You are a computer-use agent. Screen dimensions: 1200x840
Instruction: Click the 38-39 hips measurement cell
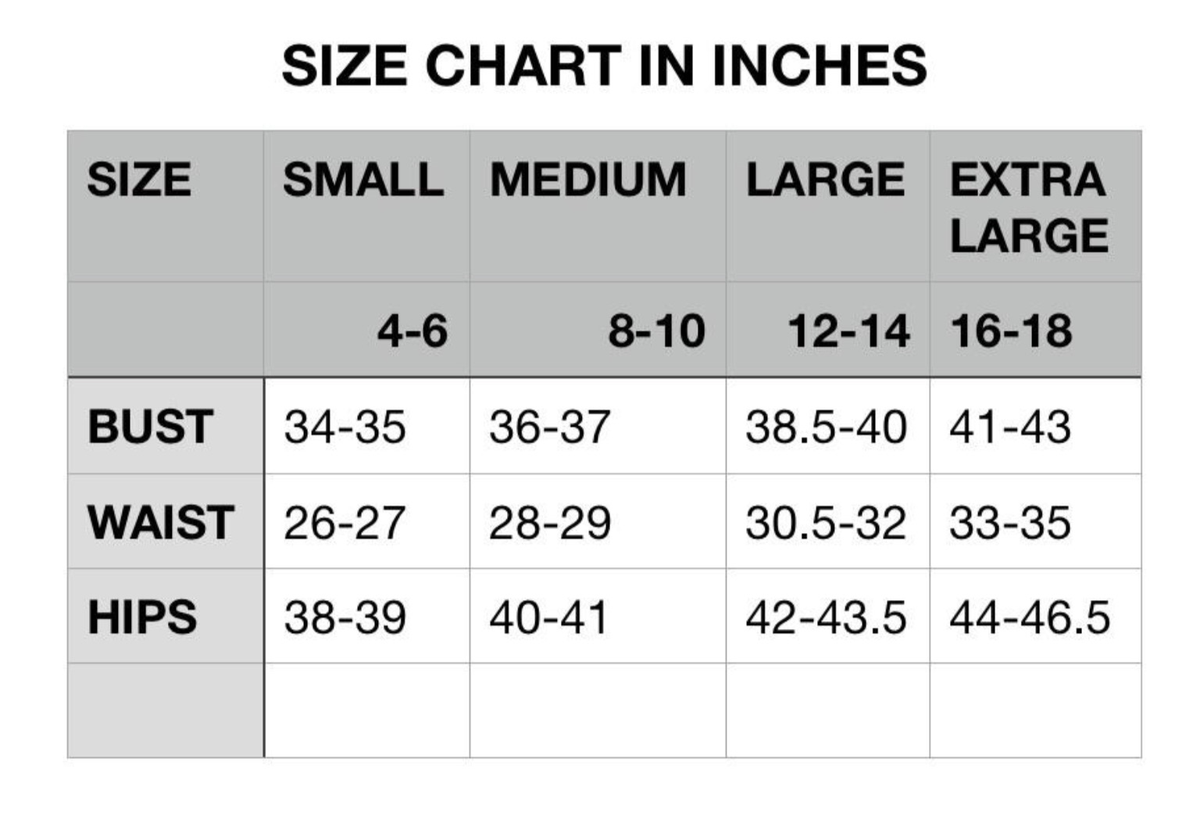point(367,616)
